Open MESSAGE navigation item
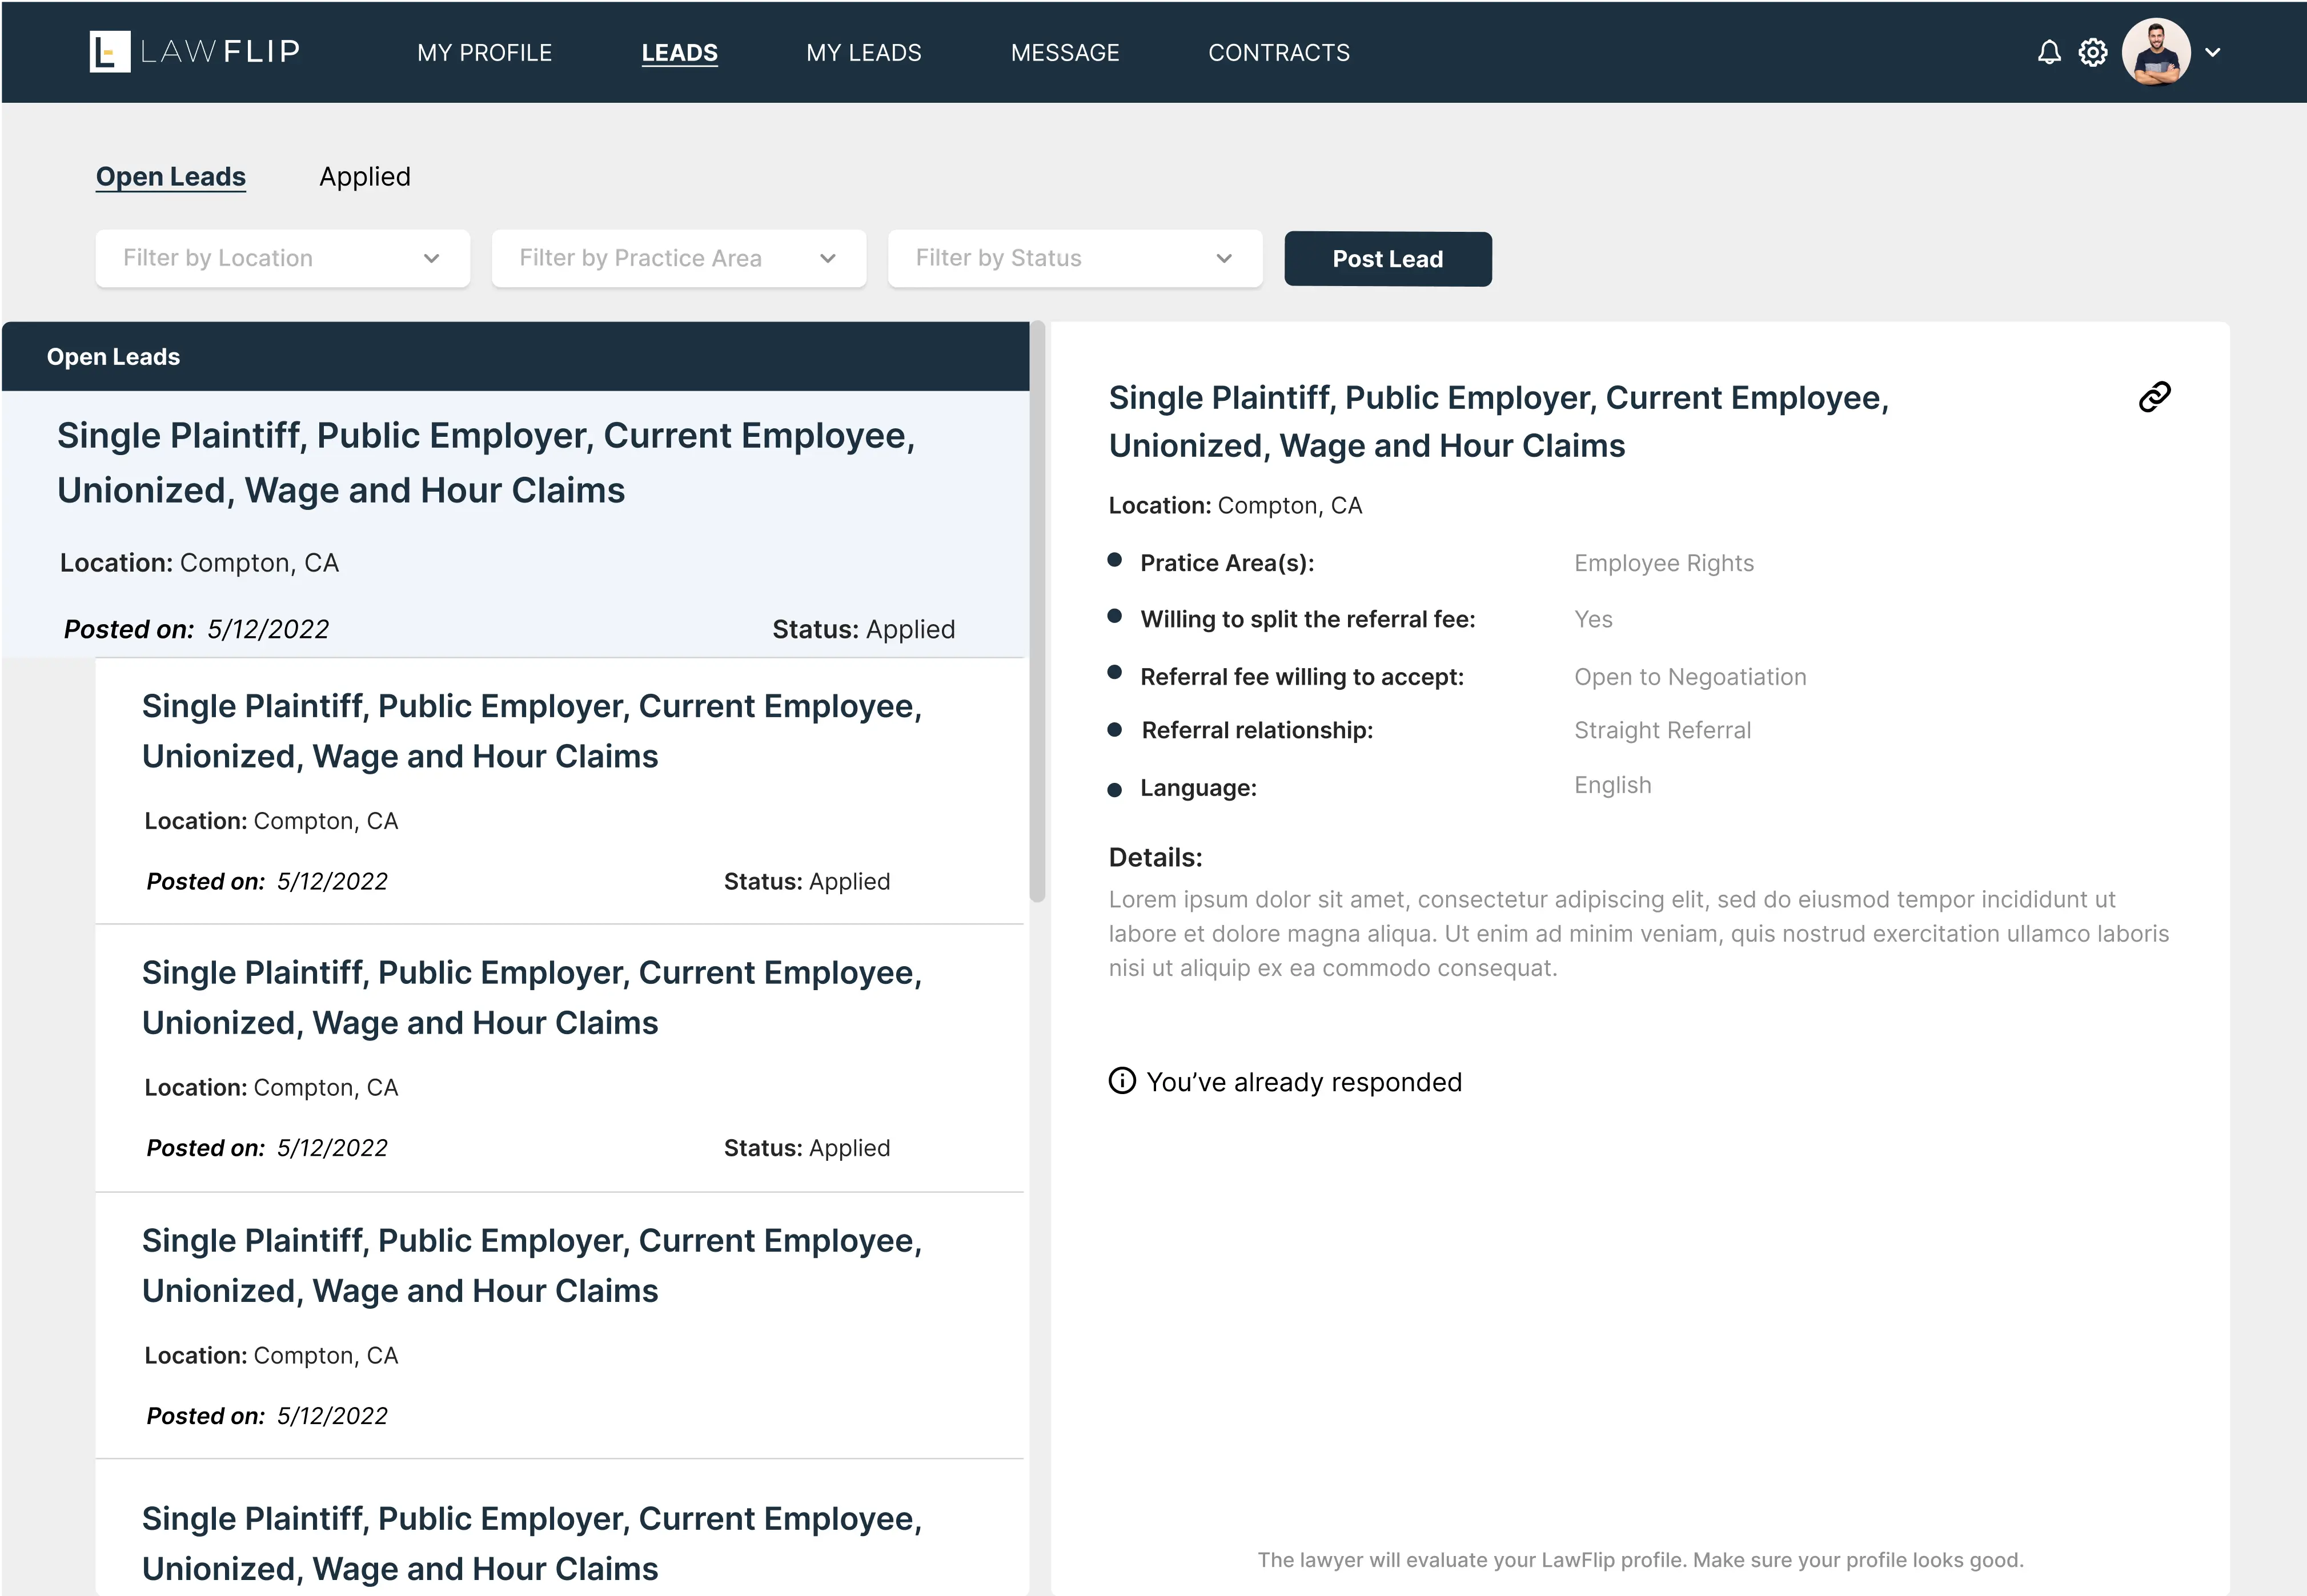Image resolution: width=2307 pixels, height=1596 pixels. pos(1065,53)
